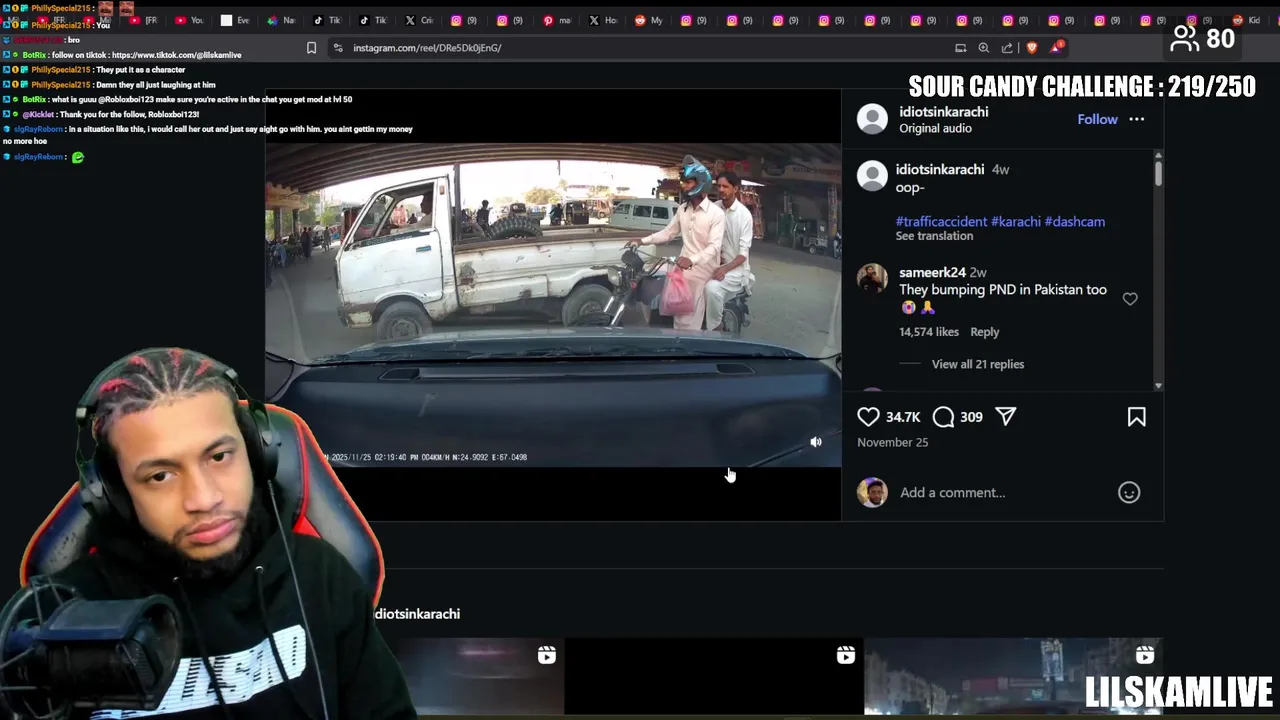Screen dimensions: 1280x720
Task: Open idiotsinkarachi profile picture in post header
Action: click(x=872, y=119)
